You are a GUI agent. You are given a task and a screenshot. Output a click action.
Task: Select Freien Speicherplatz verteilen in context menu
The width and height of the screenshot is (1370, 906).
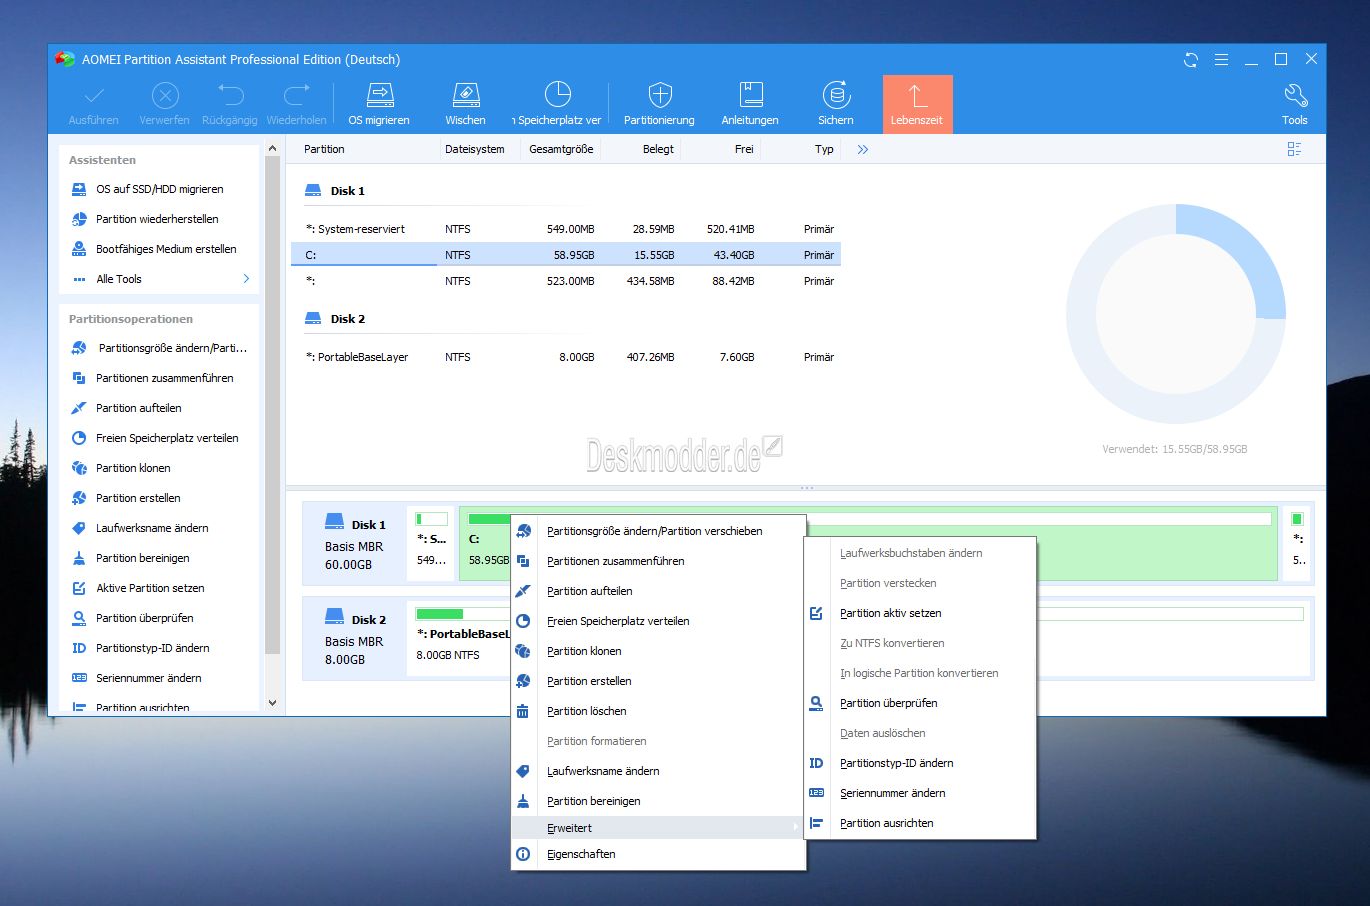658,621
